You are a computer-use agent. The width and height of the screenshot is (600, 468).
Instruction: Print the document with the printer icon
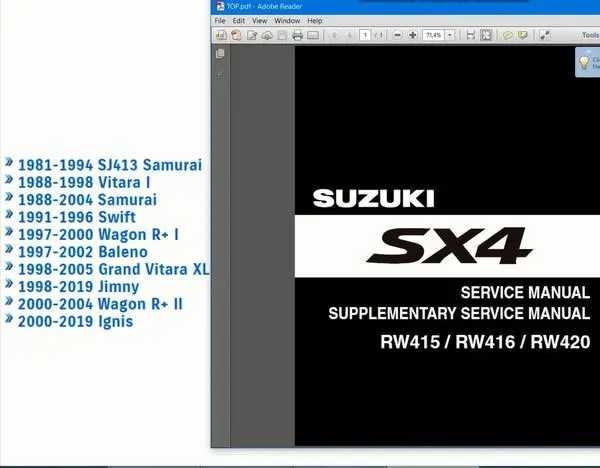tap(297, 35)
